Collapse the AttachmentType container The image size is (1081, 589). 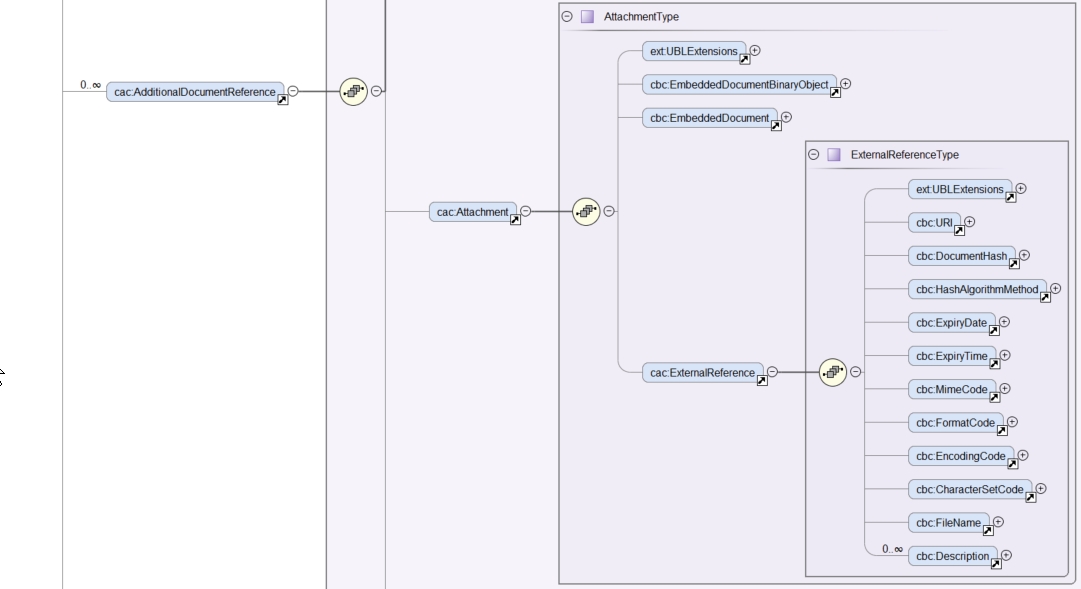(568, 17)
